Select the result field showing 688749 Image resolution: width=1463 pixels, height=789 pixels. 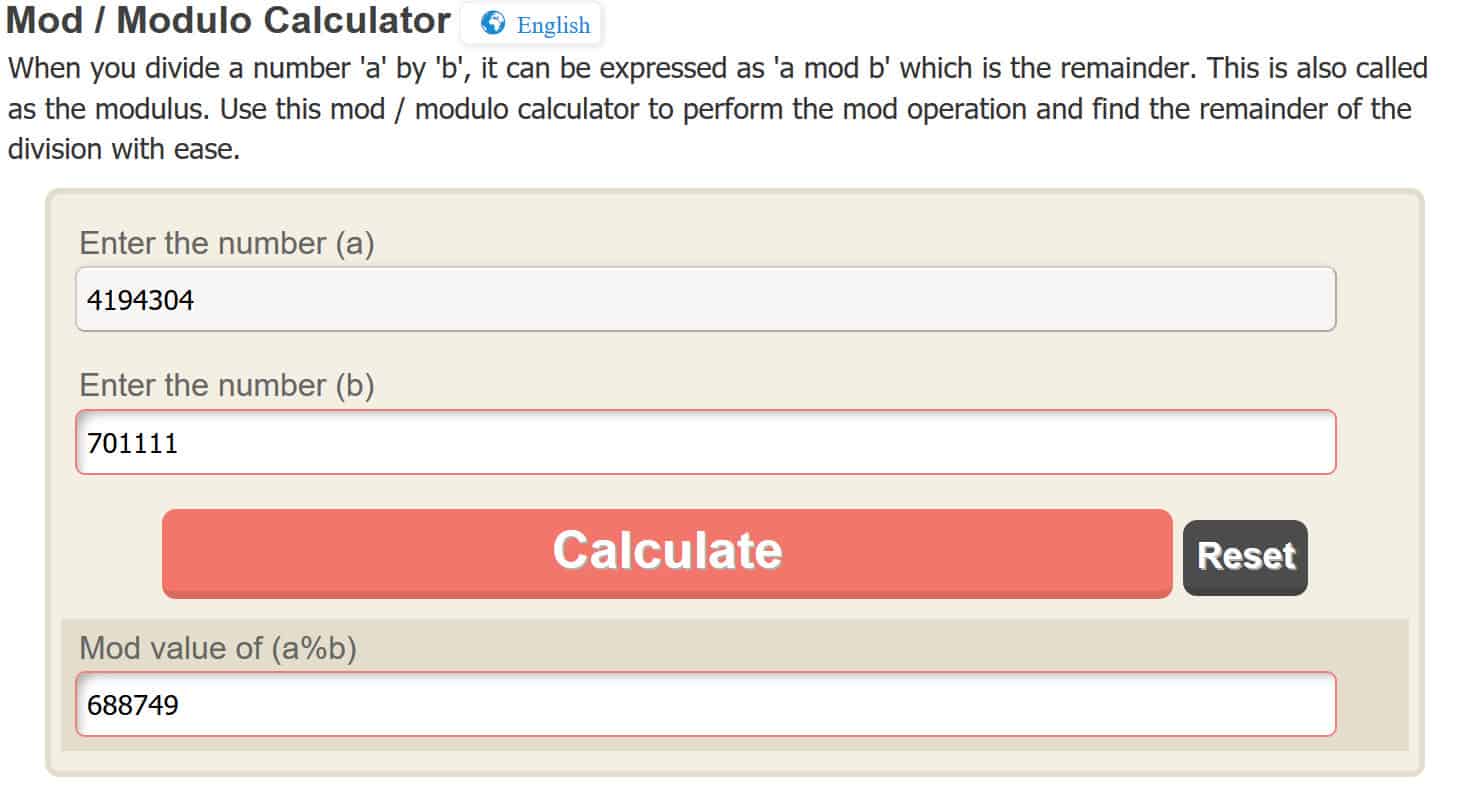pos(706,704)
